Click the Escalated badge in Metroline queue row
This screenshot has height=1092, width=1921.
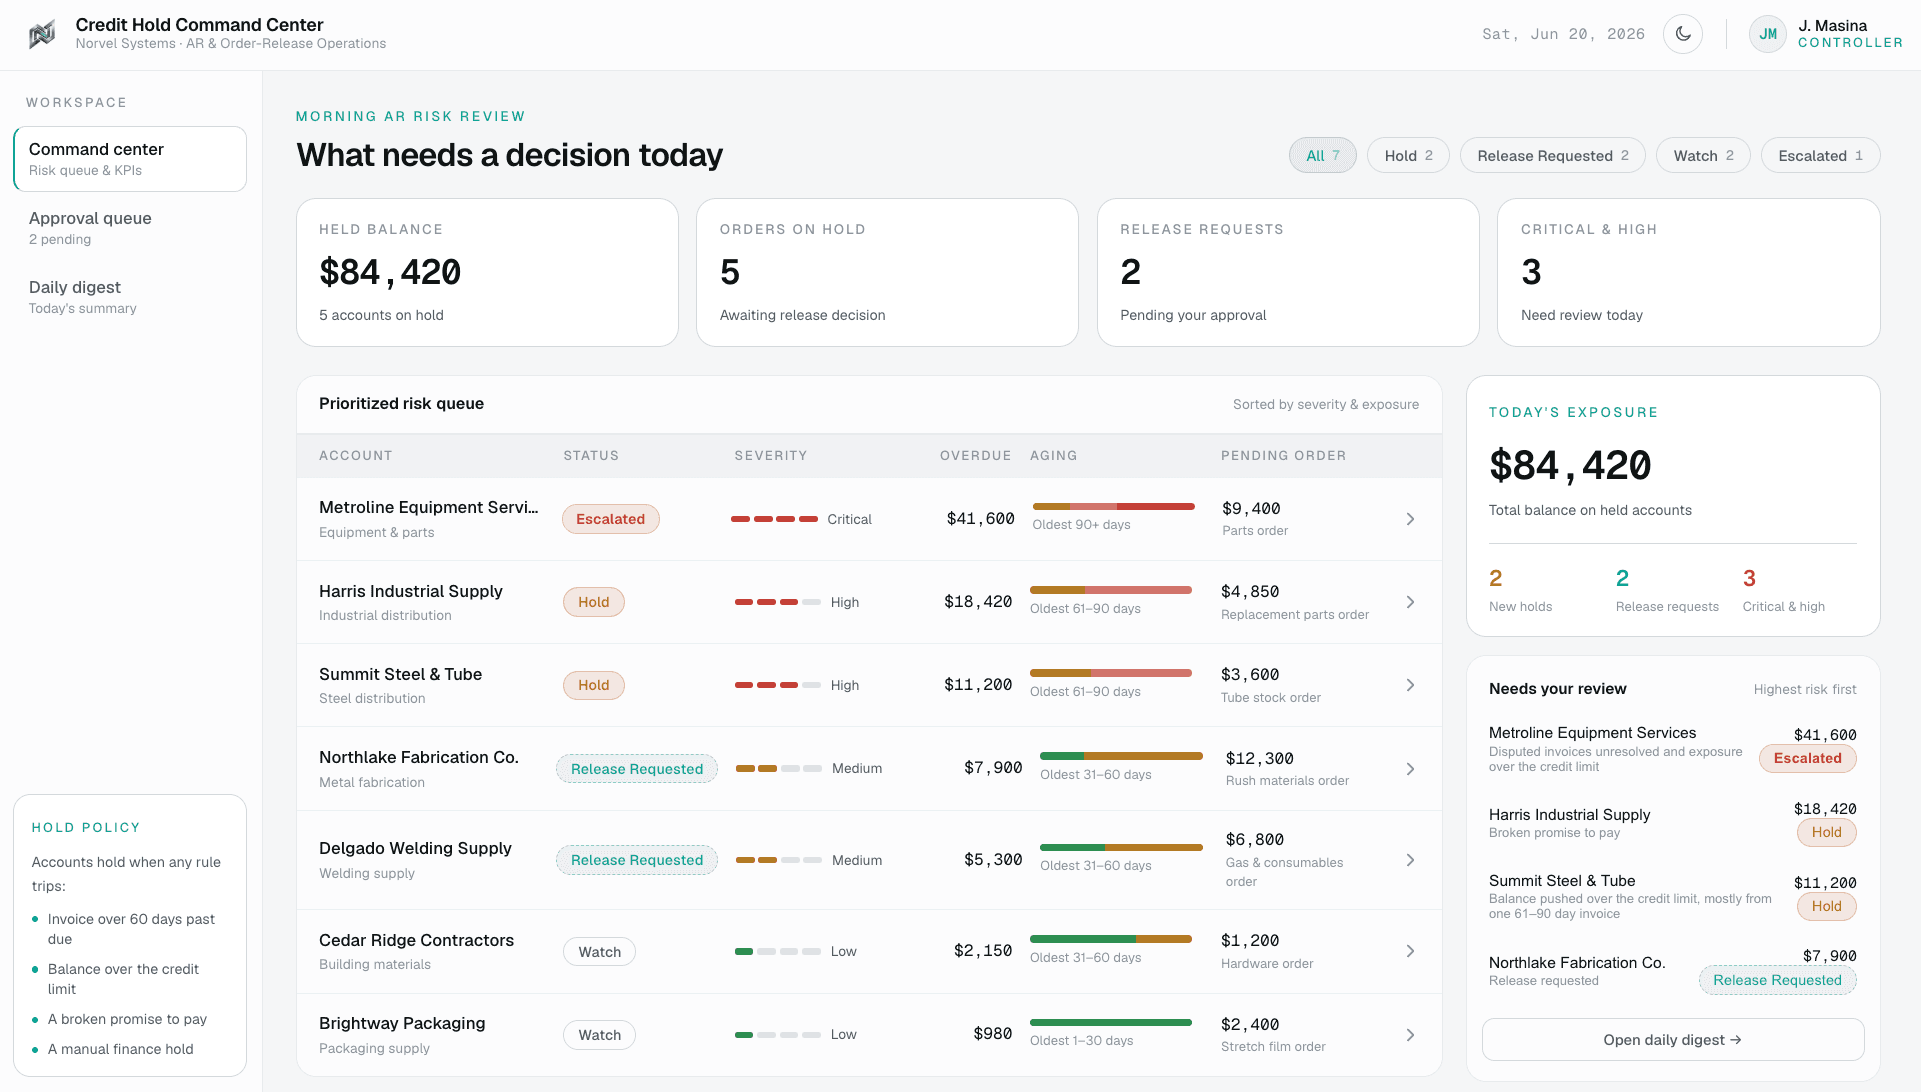click(610, 519)
